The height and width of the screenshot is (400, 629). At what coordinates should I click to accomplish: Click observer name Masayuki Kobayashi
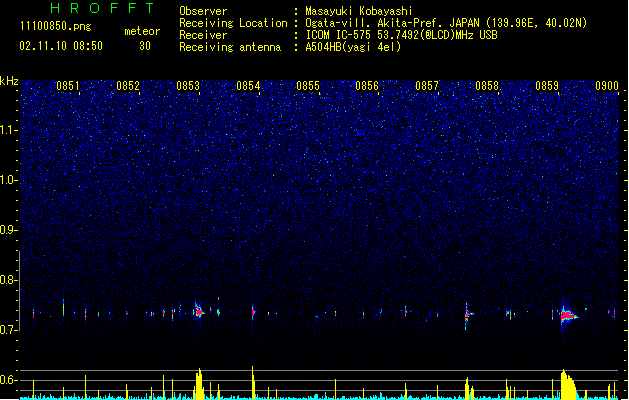pyautogui.click(x=359, y=11)
